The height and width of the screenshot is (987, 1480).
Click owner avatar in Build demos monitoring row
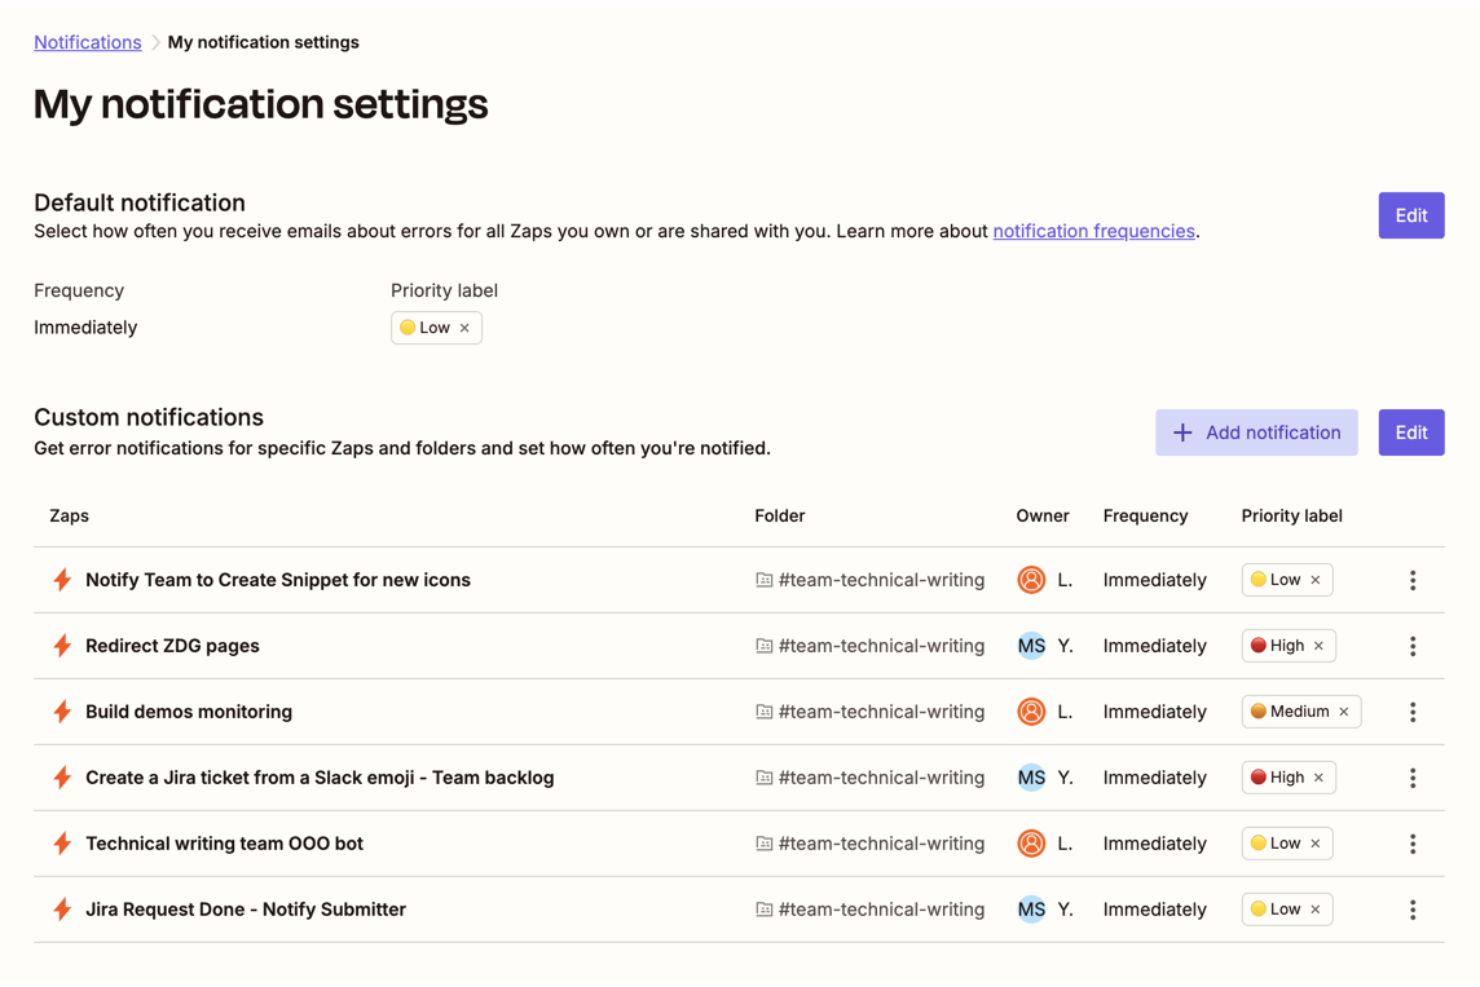(x=1031, y=712)
